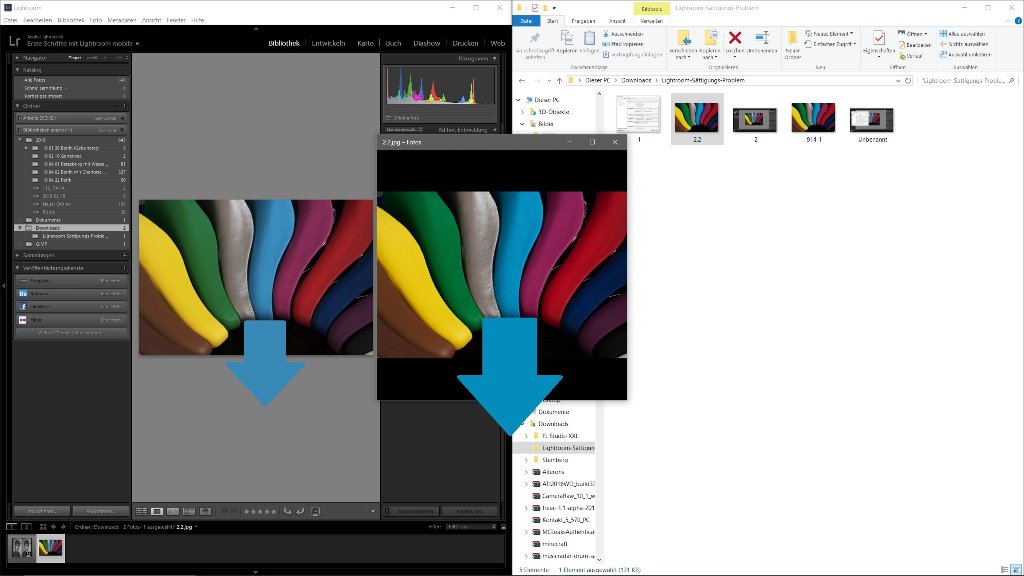Viewport: 1024px width, 576px height.
Task: Open the Ad-hoc Entwicklung panel dropdown
Action: tap(493, 129)
